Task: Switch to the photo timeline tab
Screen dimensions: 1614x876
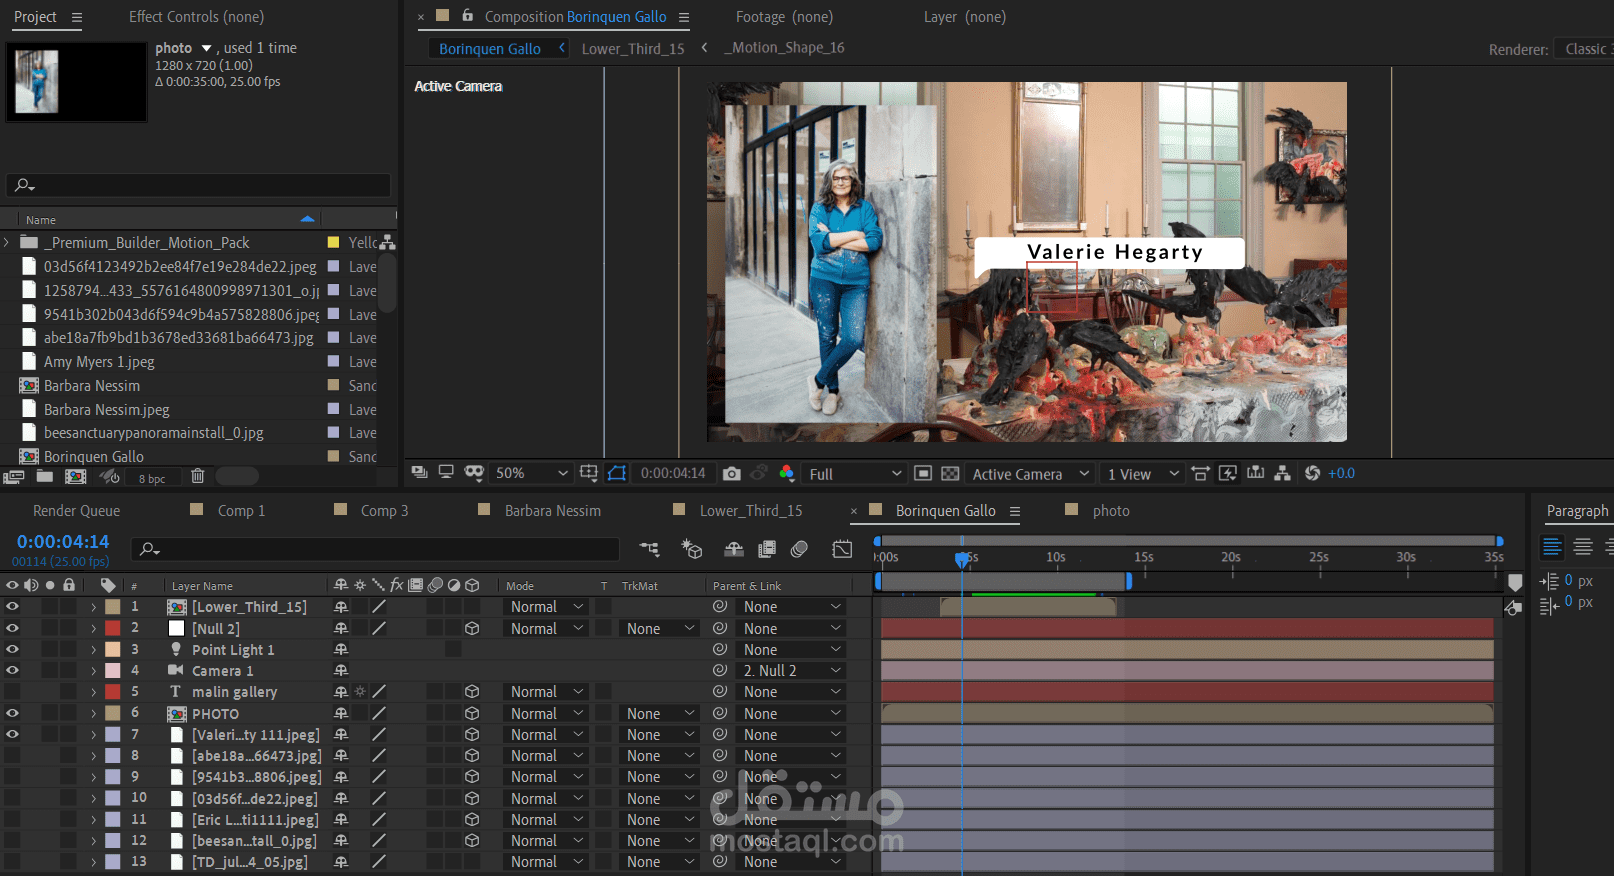Action: point(1111,511)
